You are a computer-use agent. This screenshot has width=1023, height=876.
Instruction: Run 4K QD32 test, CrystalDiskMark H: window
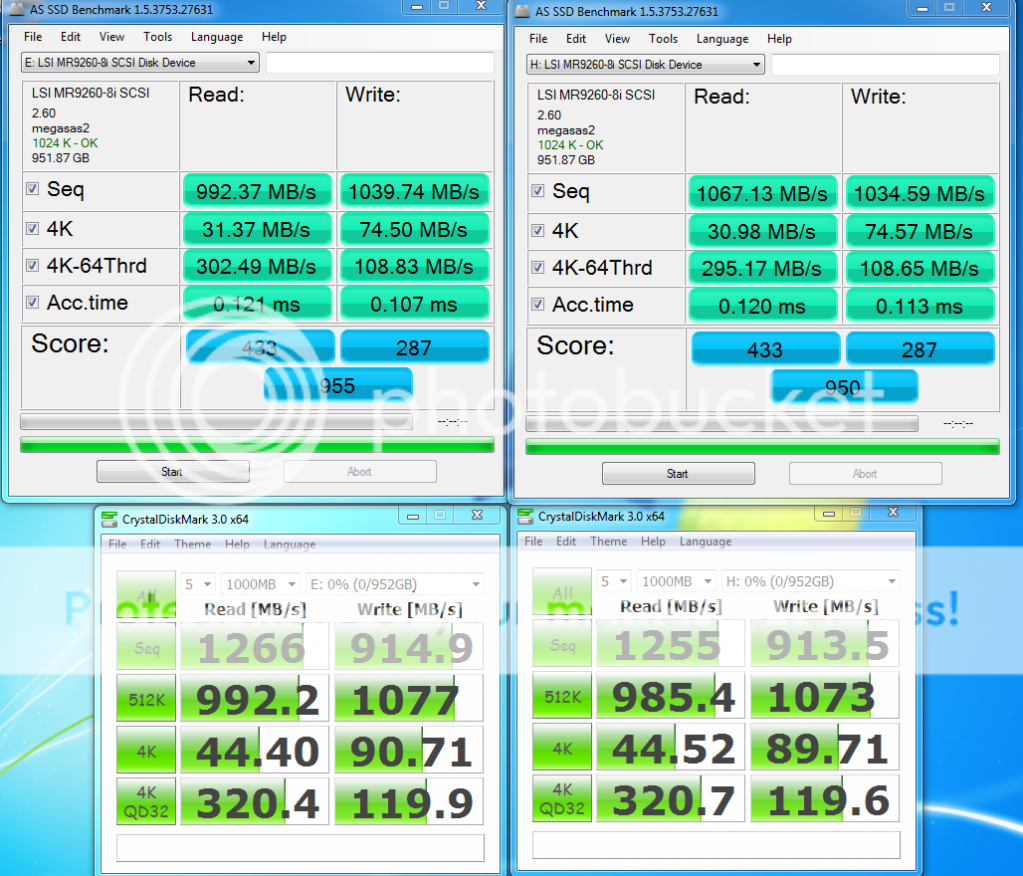pos(562,799)
